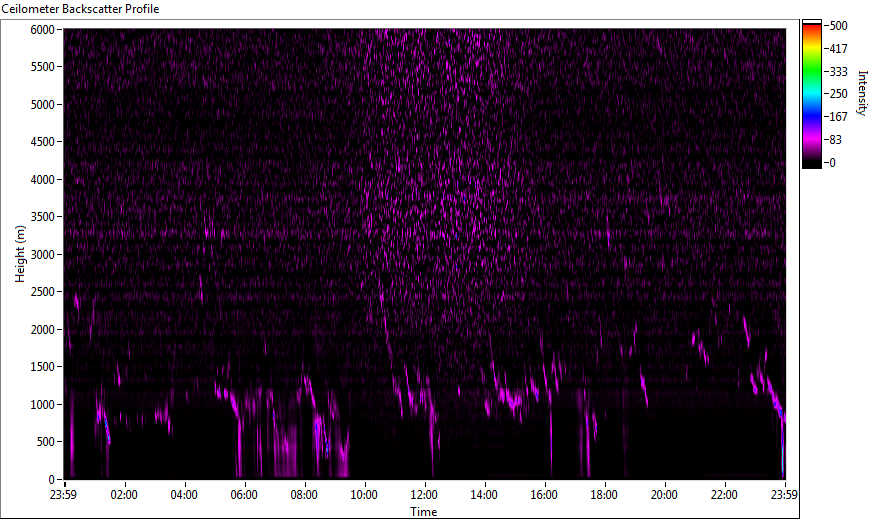The image size is (872, 519).
Task: Click the 2500 height axis value
Action: click(42, 292)
